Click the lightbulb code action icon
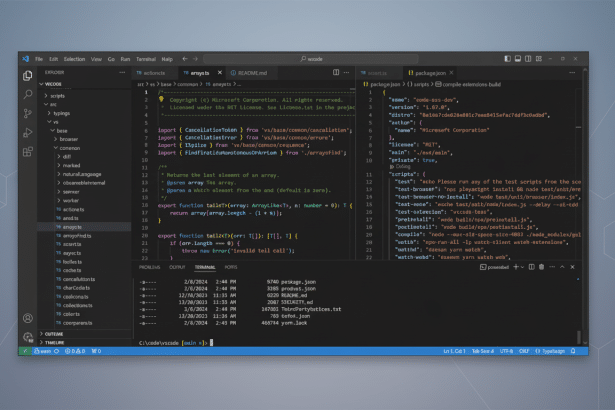Image resolution: width=615 pixels, height=410 pixels. (x=161, y=100)
